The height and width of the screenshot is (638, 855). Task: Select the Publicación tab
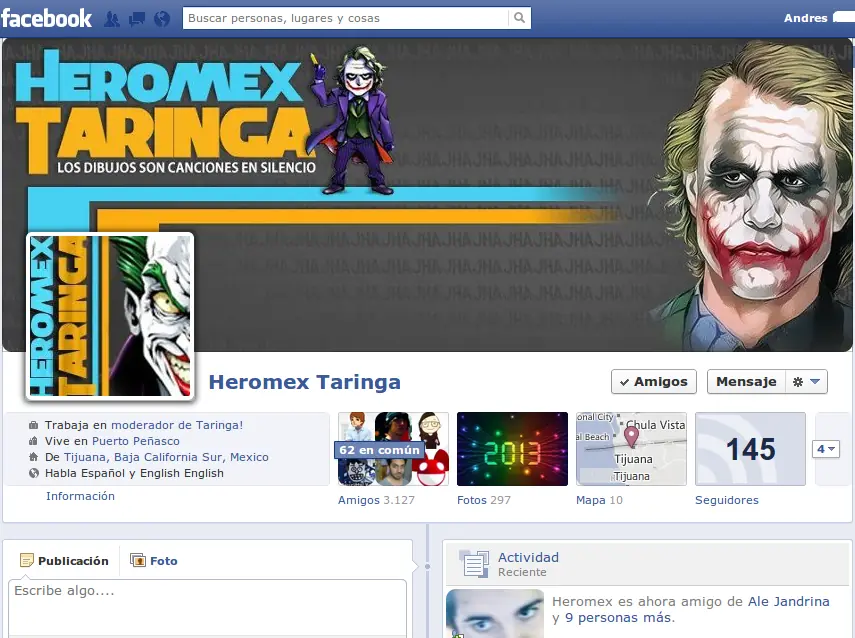pos(64,561)
